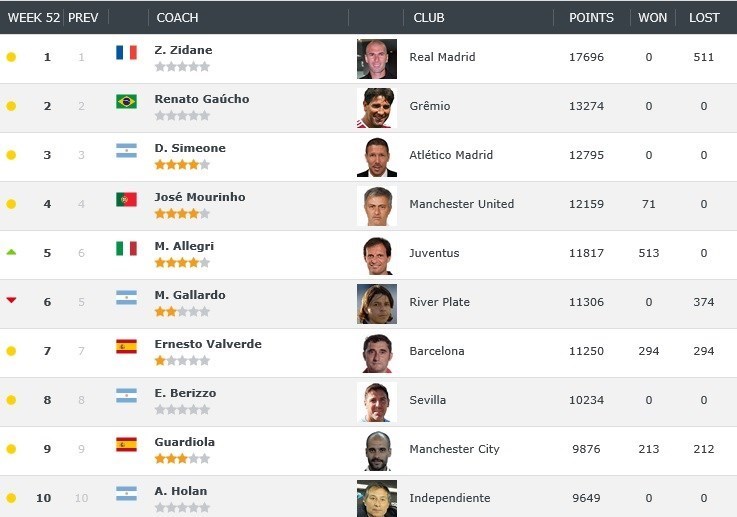The height and width of the screenshot is (517, 737).
Task: Click the Italian flag beside M. Allegri
Action: (x=126, y=248)
